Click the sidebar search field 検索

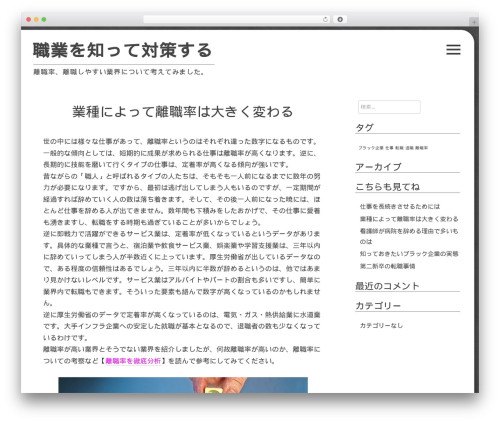[389, 107]
